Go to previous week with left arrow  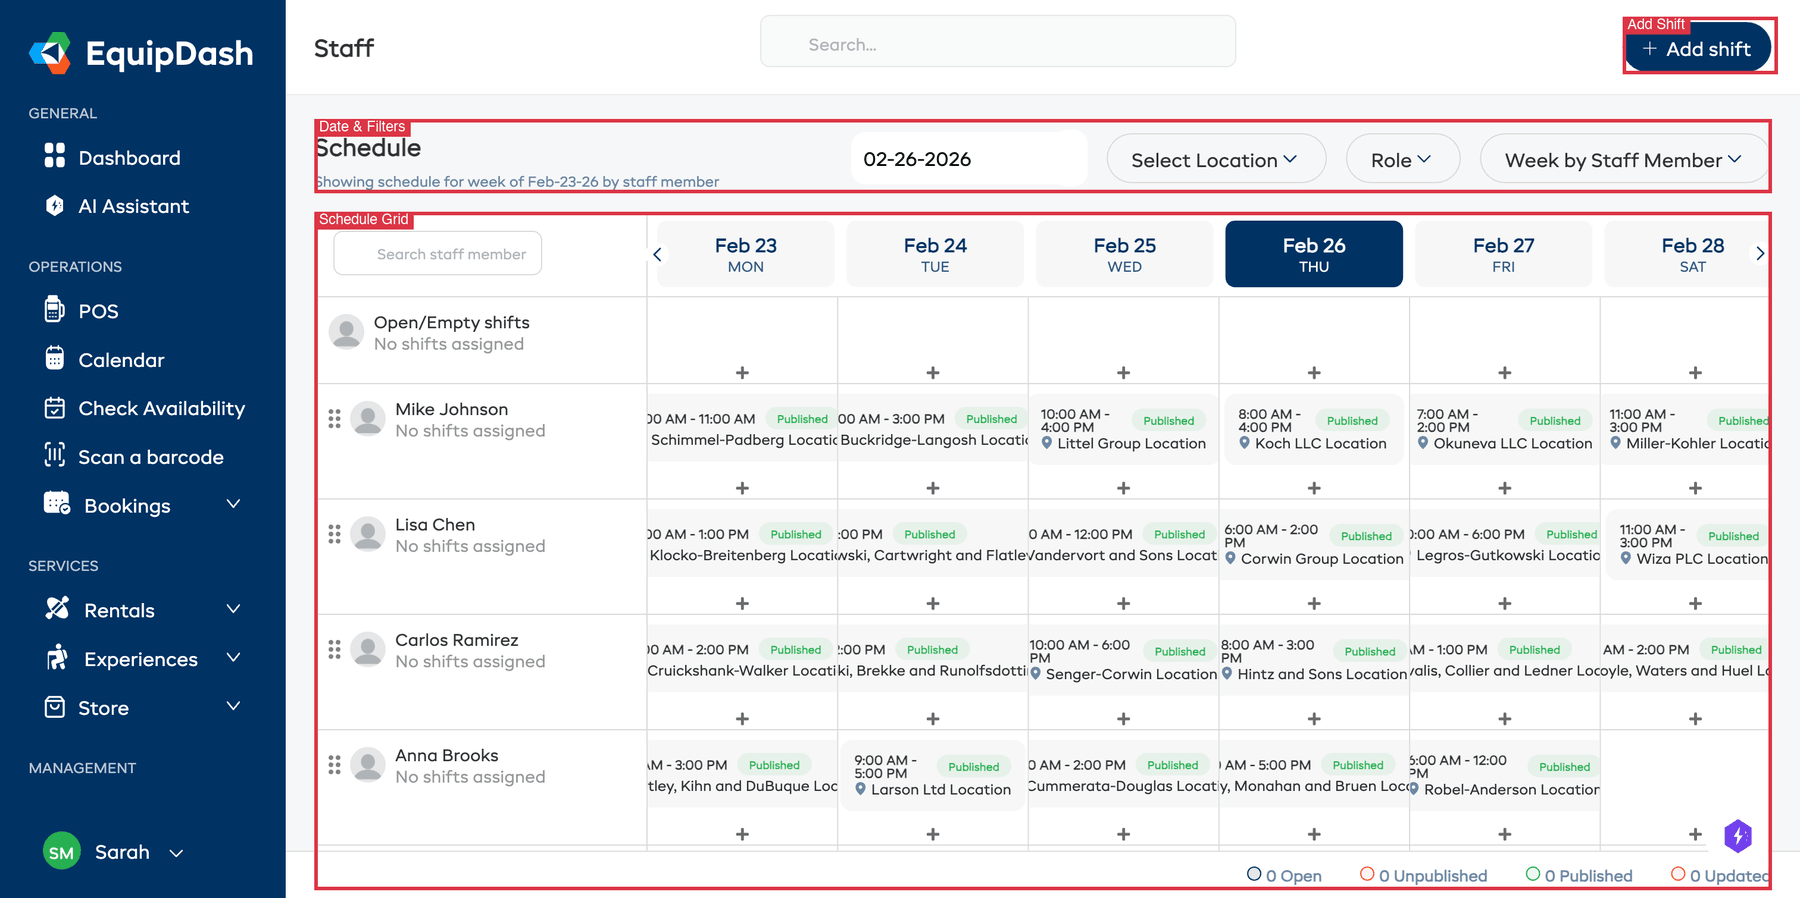click(x=657, y=254)
